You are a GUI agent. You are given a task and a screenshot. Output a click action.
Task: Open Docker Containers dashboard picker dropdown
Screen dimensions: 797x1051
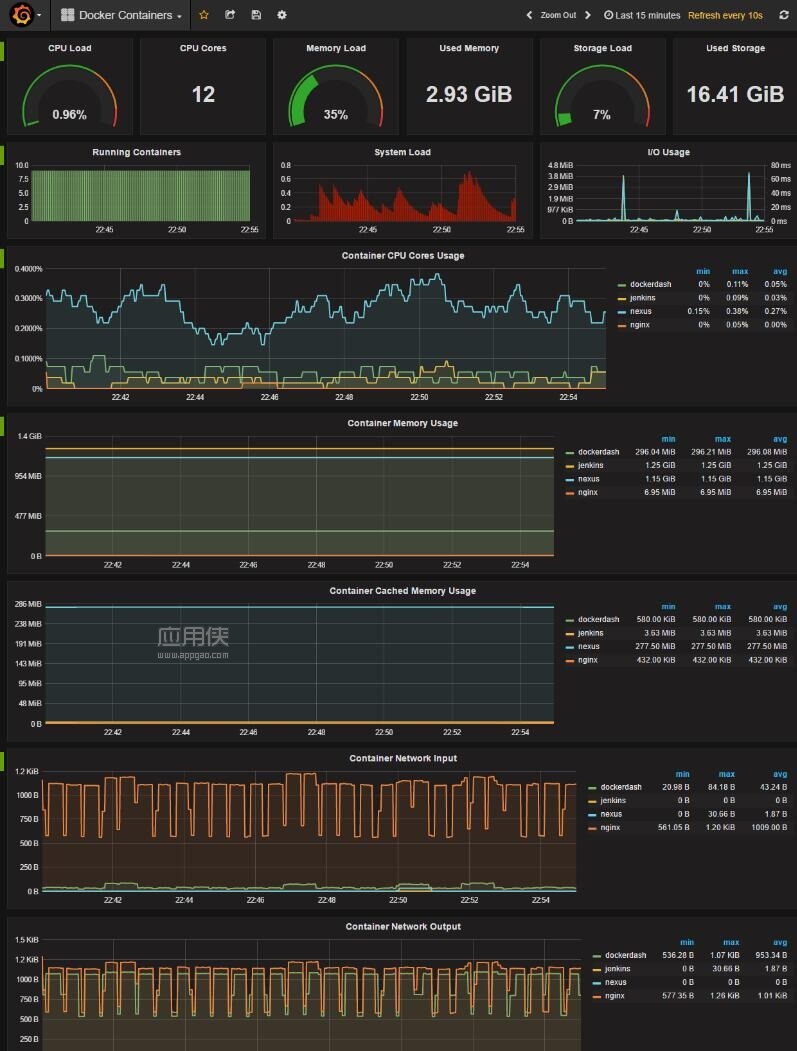(x=121, y=15)
